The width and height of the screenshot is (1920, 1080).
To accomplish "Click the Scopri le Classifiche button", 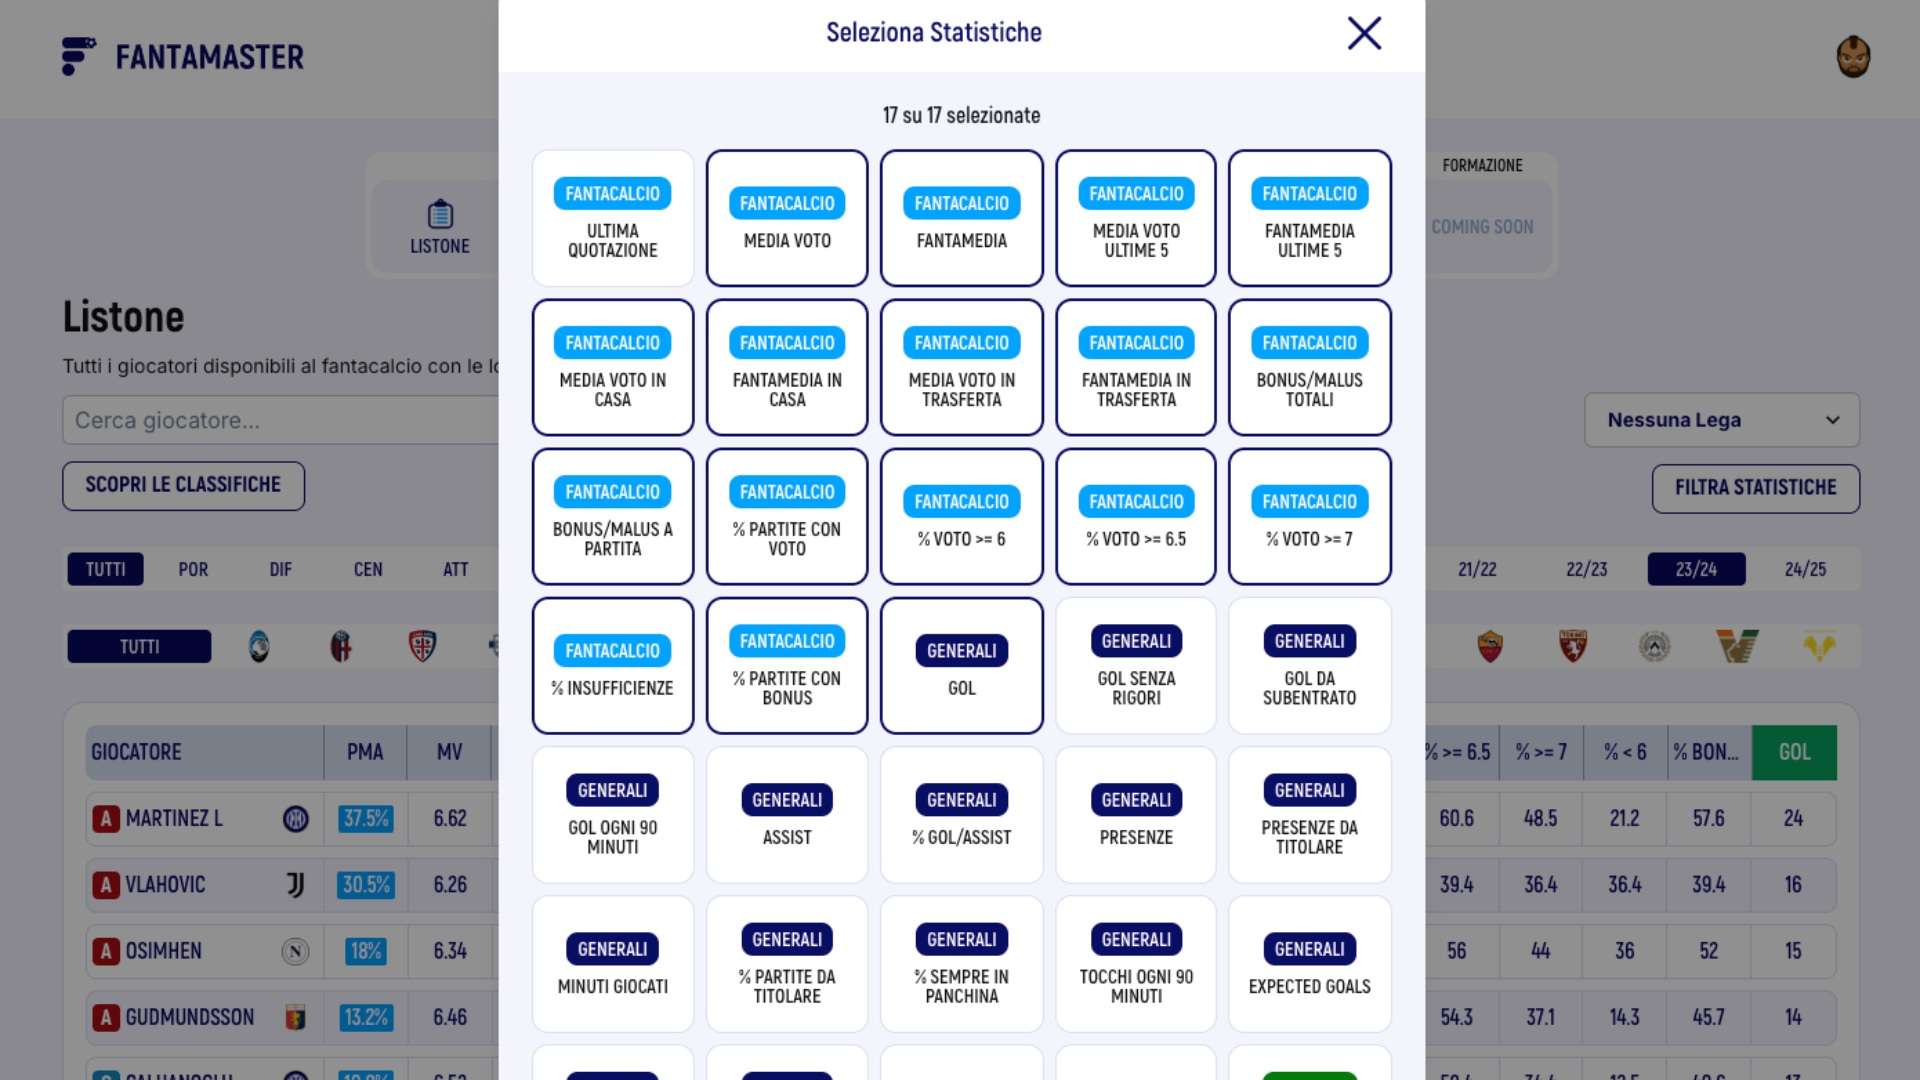I will [183, 486].
